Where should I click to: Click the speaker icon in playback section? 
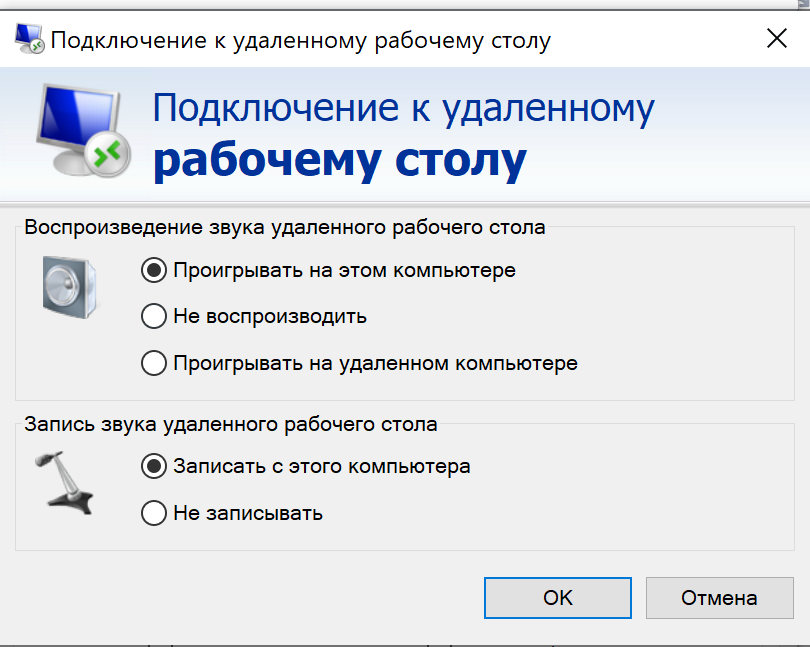point(70,287)
